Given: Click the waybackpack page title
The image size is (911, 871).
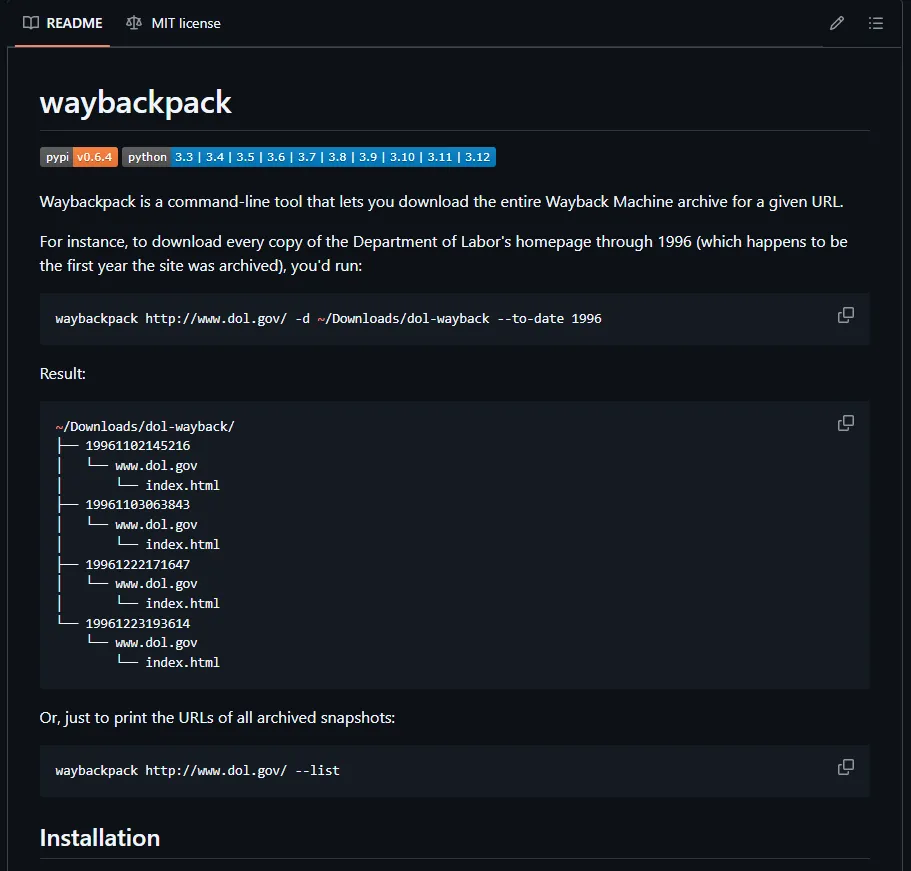Looking at the screenshot, I should point(135,102).
